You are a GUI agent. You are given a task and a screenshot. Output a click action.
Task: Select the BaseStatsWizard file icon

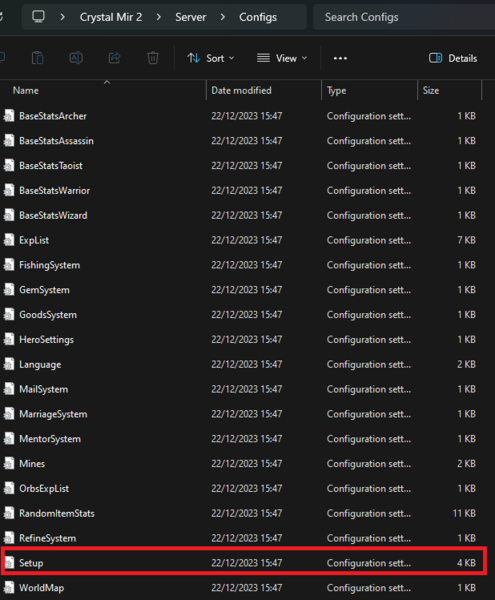[9, 215]
